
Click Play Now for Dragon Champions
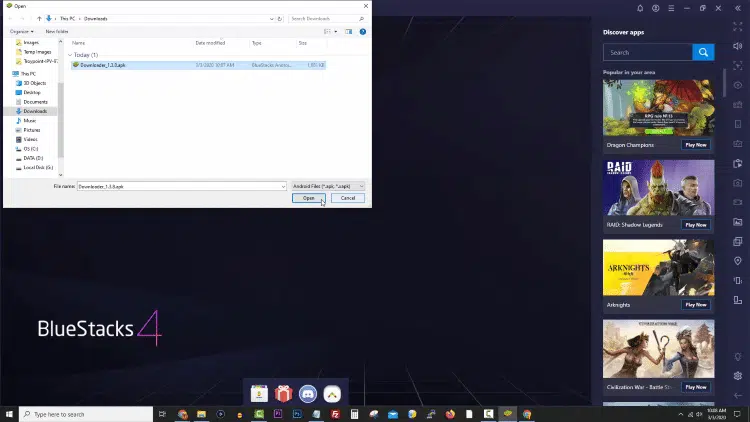pyautogui.click(x=696, y=145)
